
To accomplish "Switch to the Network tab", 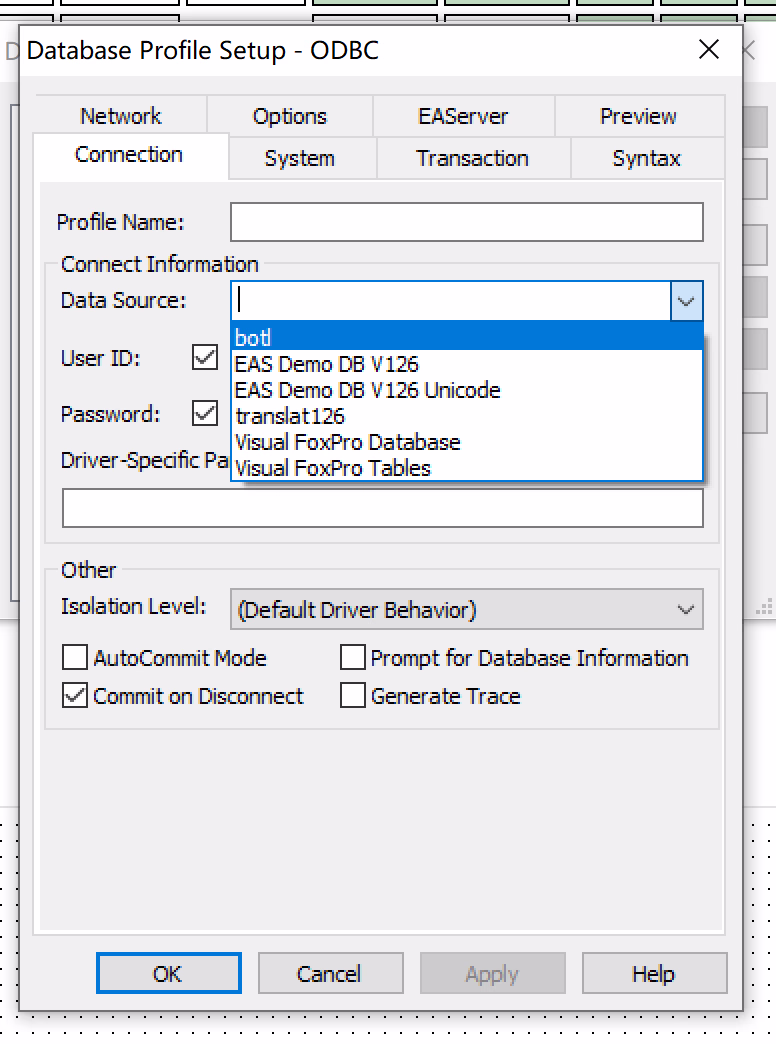I will tap(120, 116).
